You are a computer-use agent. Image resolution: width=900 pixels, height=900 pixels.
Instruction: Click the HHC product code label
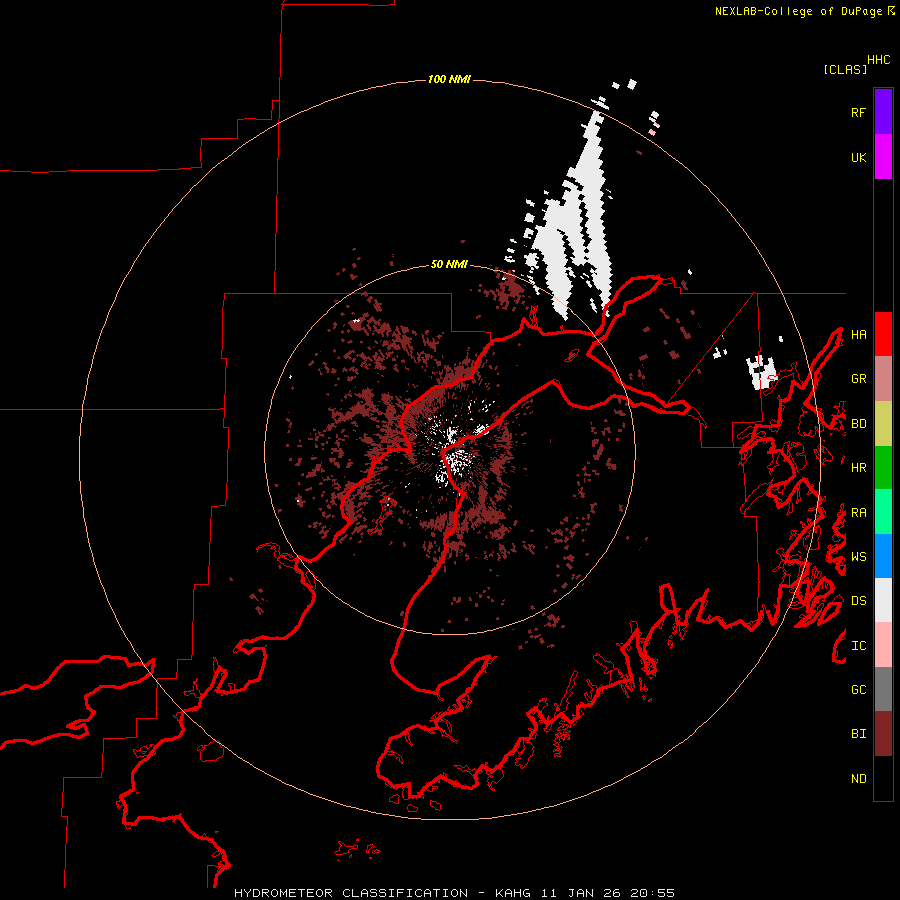[879, 60]
